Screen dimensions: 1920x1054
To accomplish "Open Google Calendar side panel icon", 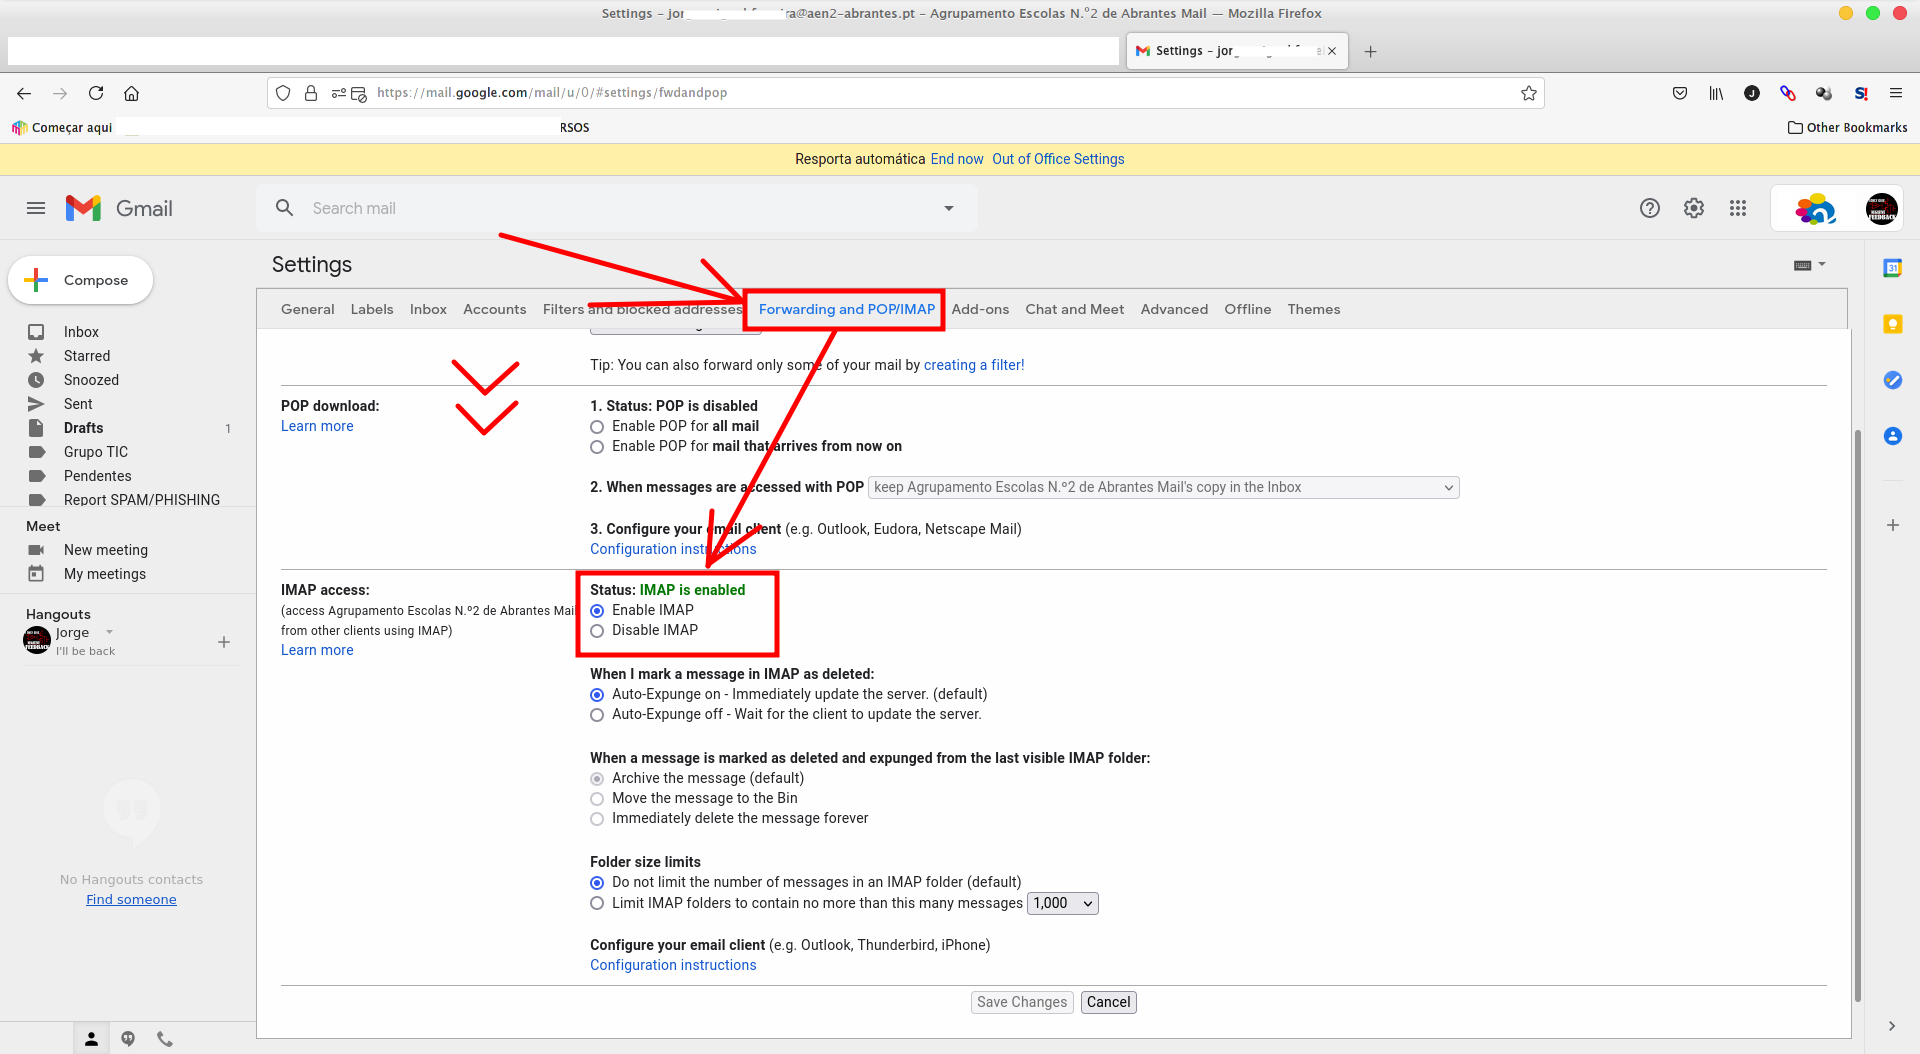I will point(1892,268).
